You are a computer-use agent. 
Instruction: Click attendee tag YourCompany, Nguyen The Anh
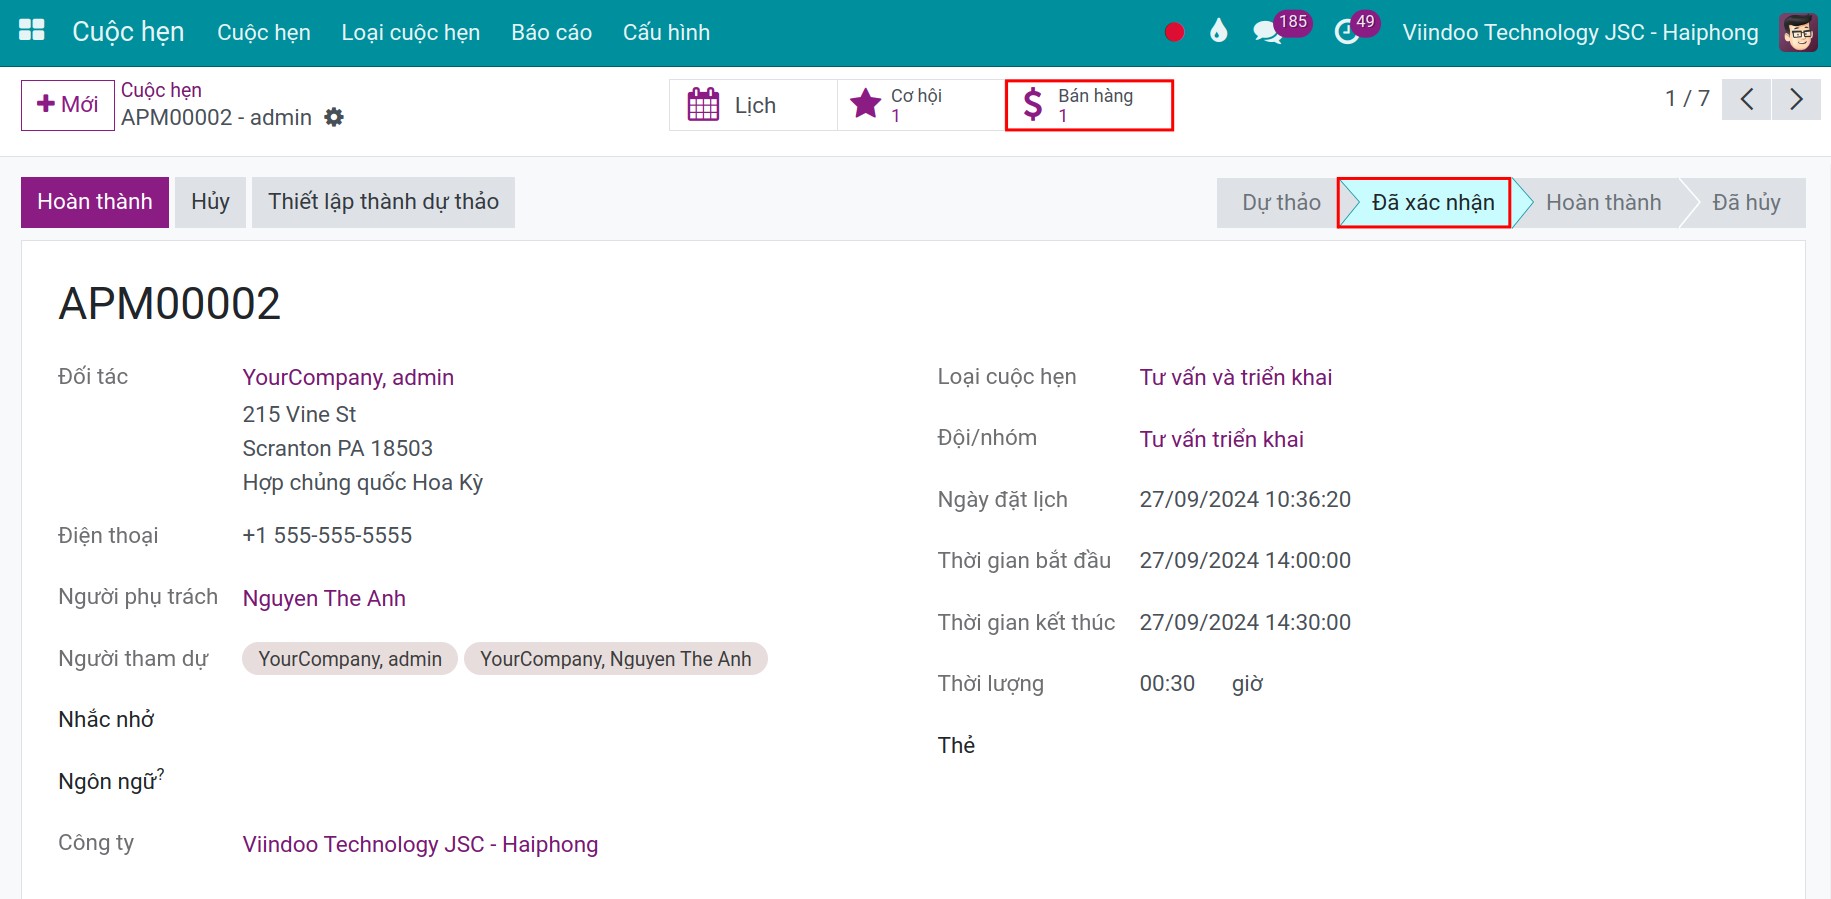[616, 659]
